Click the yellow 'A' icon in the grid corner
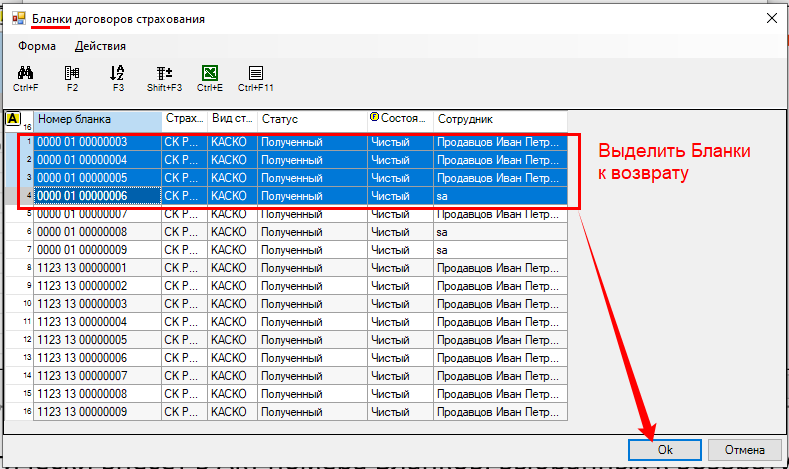This screenshot has height=469, width=789. coord(13,119)
